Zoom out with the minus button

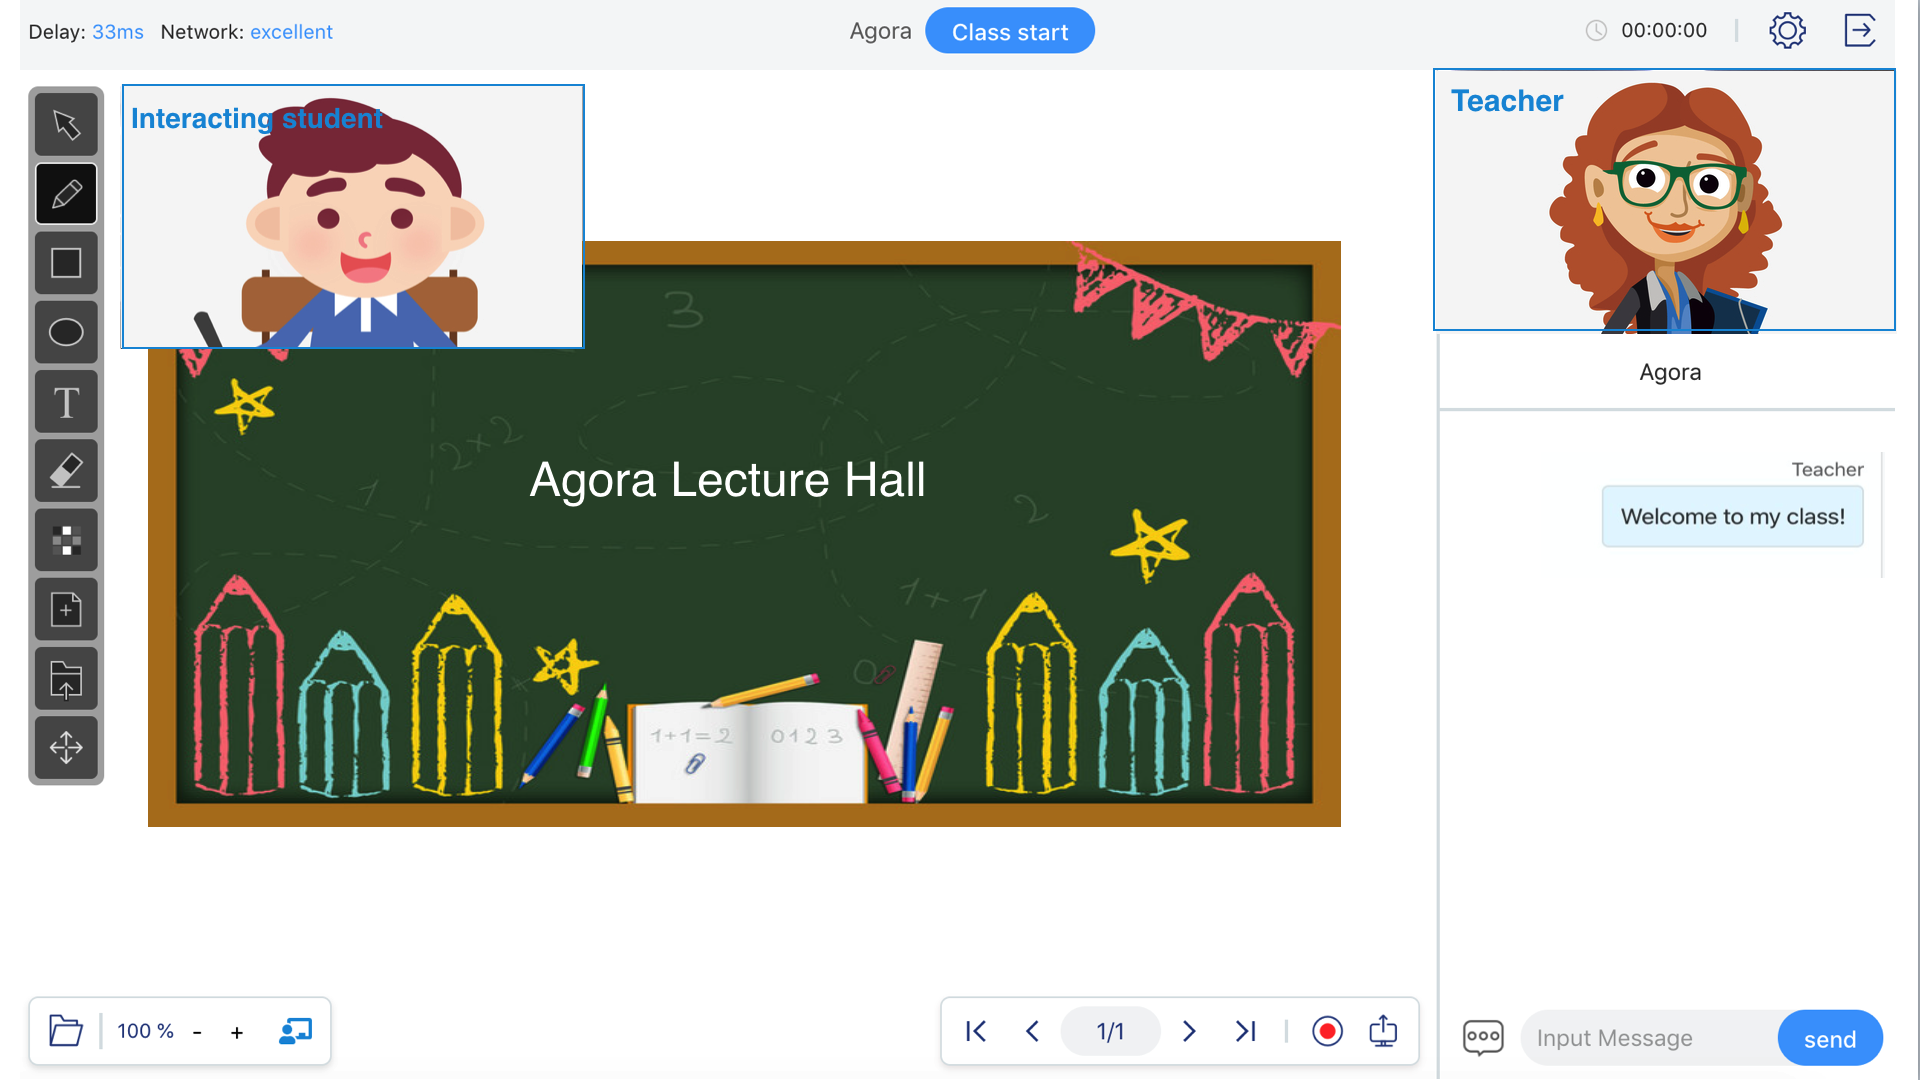coord(197,1032)
